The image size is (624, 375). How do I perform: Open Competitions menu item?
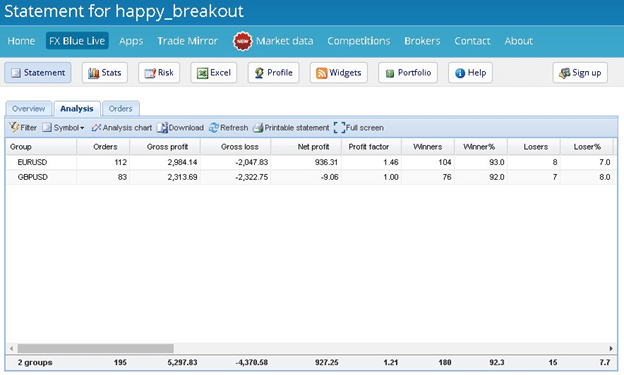click(x=359, y=41)
